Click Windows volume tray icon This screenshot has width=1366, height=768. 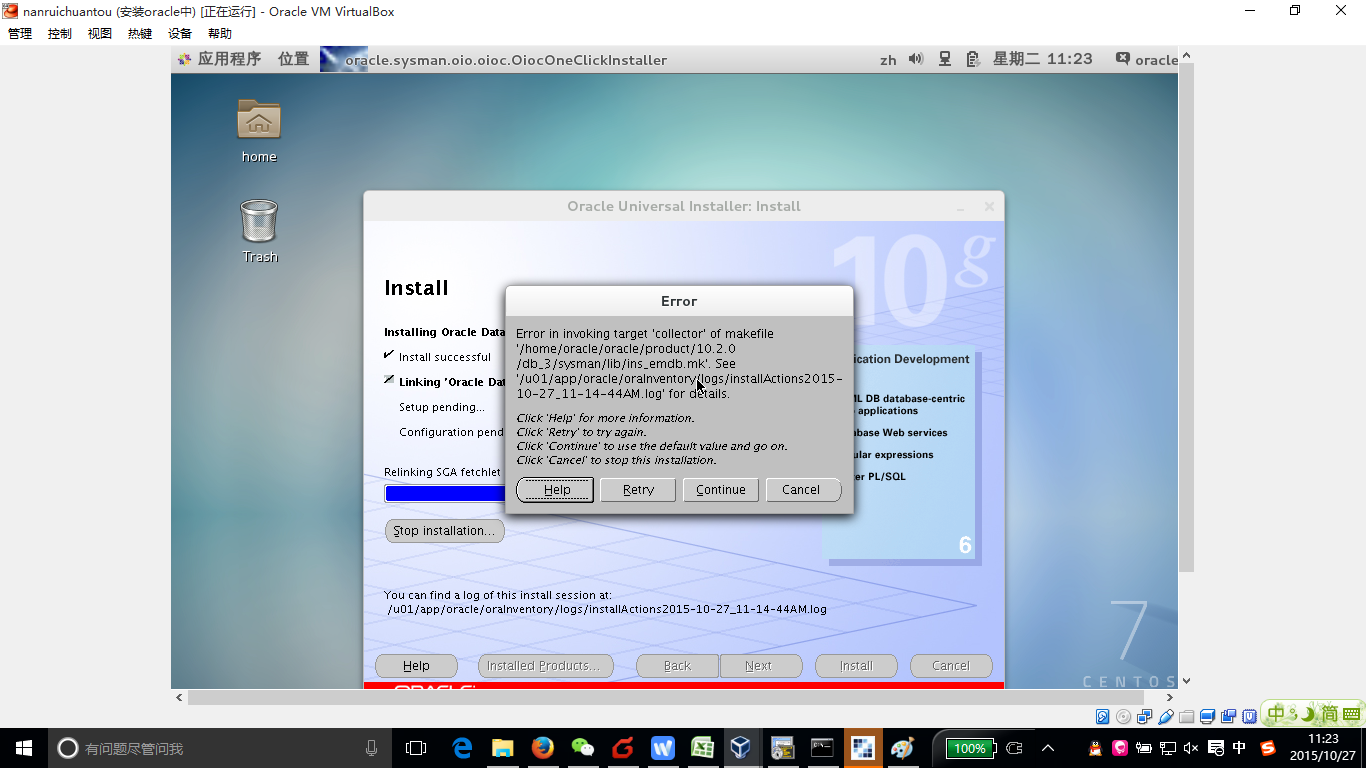[x=1191, y=748]
